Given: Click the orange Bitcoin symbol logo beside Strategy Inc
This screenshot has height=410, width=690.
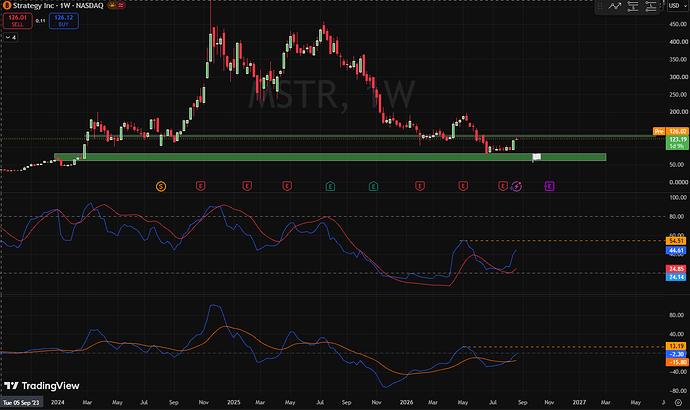Looking at the screenshot, I should (x=7, y=6).
